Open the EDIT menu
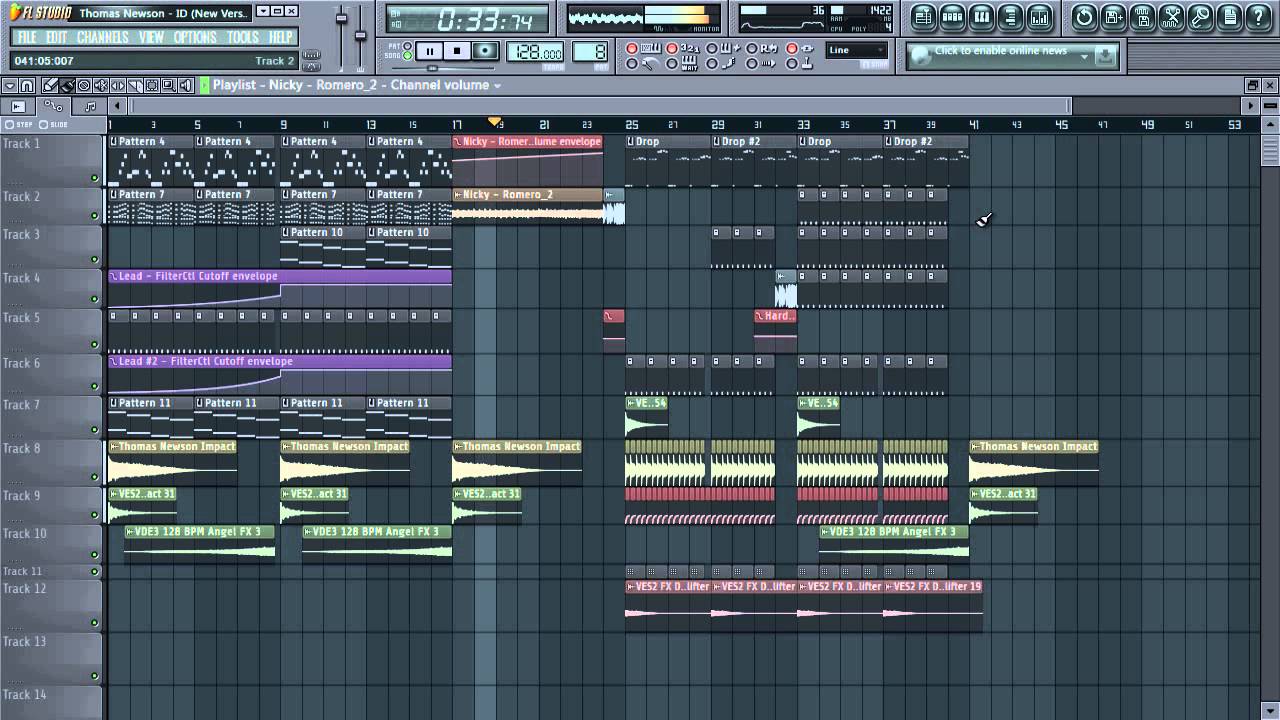 56,37
